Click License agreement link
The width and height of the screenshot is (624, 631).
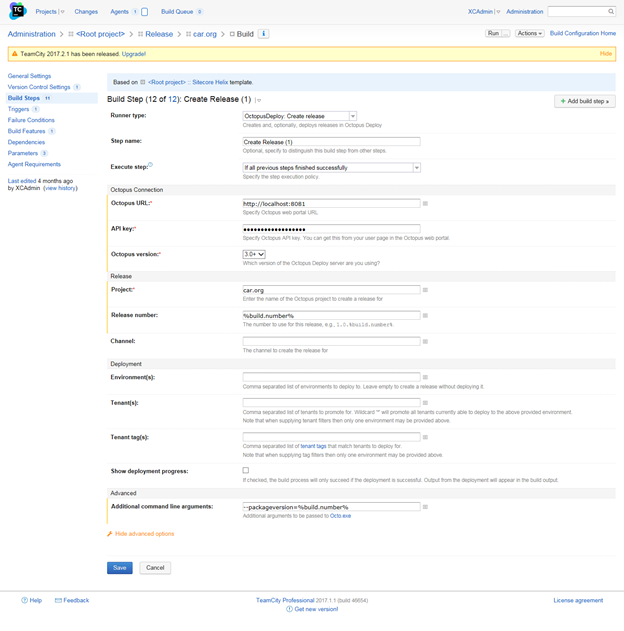coord(578,600)
